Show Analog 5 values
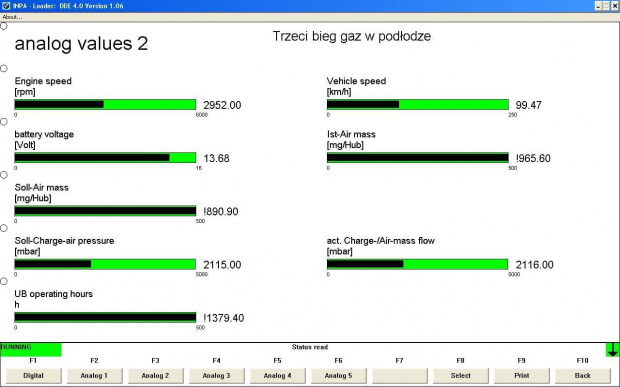Screen dimensions: 620x387 click(338, 376)
